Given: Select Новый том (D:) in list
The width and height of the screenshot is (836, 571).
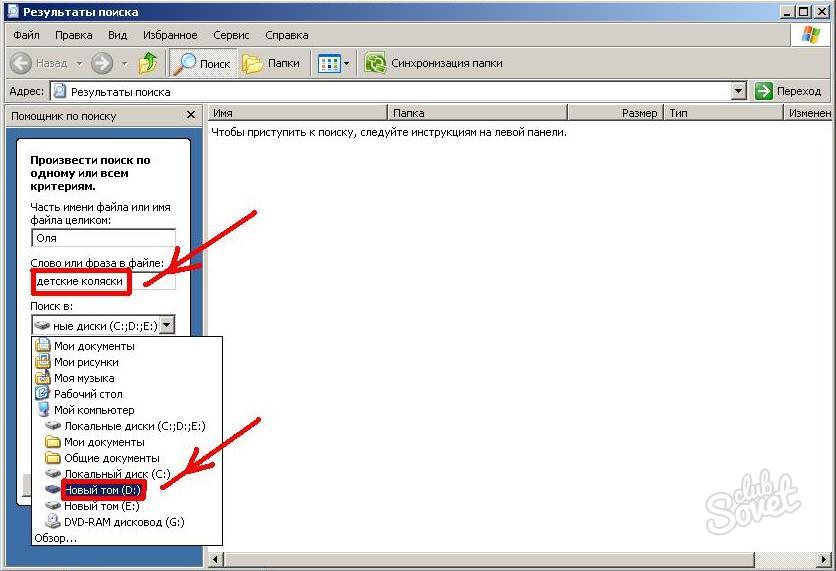Looking at the screenshot, I should coord(103,489).
